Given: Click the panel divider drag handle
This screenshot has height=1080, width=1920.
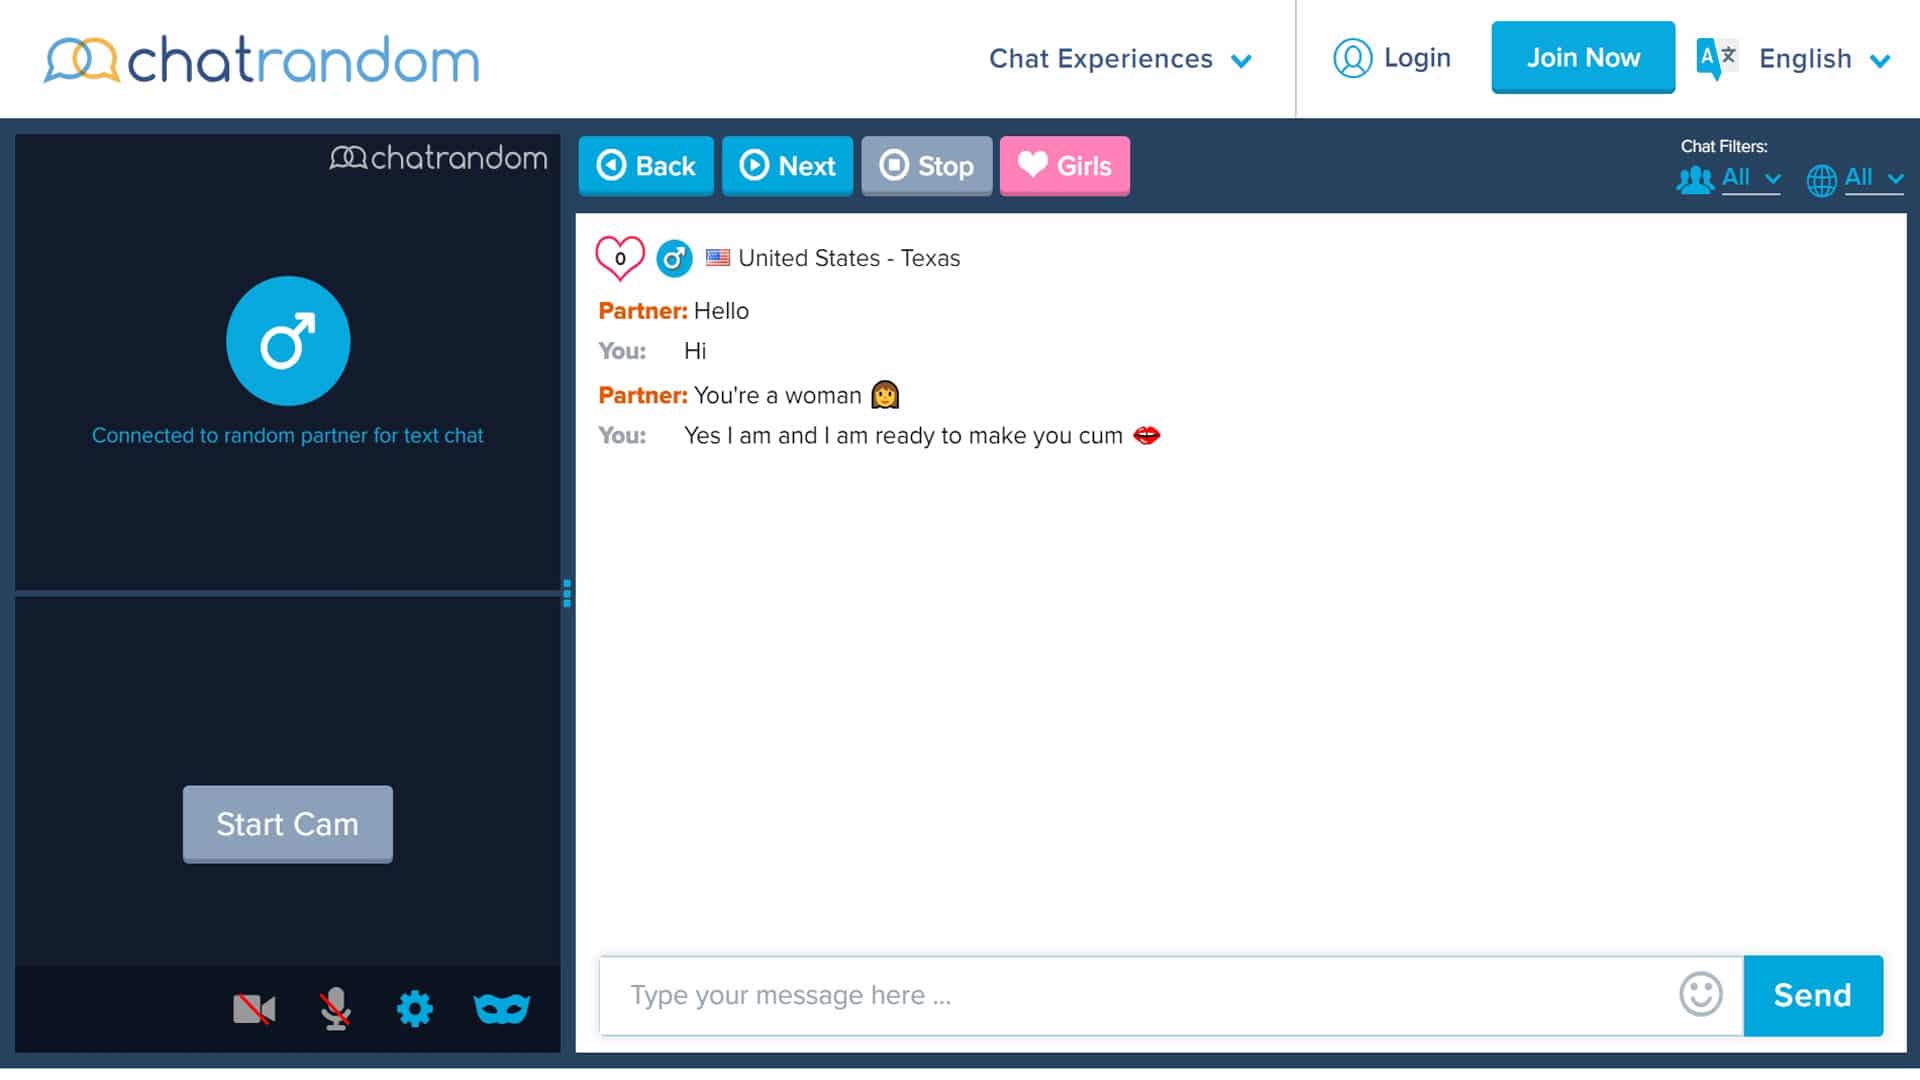Looking at the screenshot, I should coord(567,593).
